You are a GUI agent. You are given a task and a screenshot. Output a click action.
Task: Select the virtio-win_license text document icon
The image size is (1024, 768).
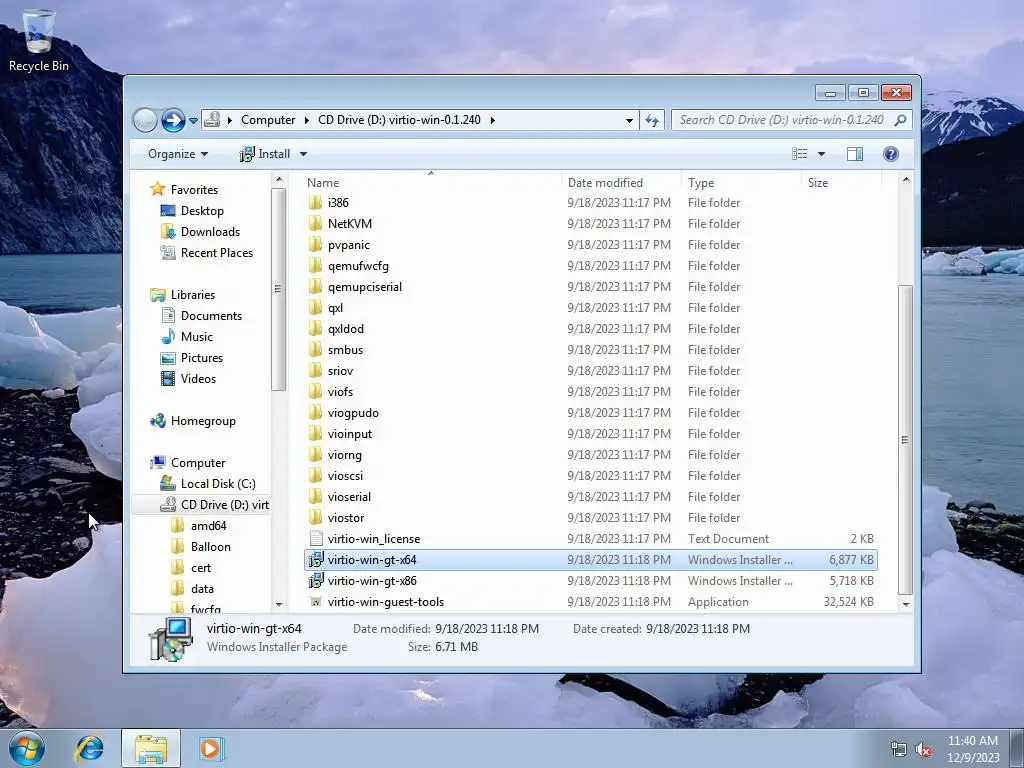pyautogui.click(x=315, y=538)
